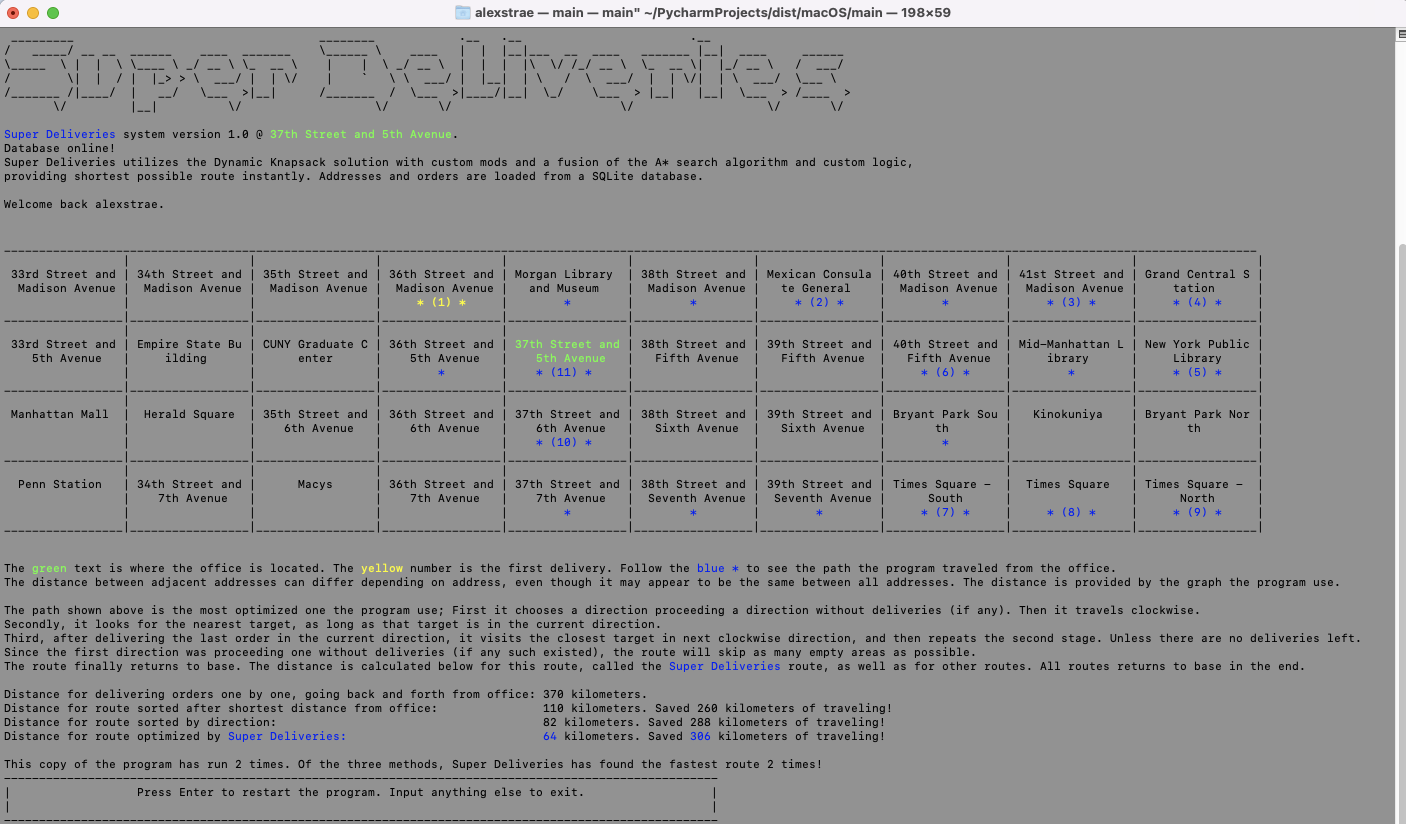Viewport: 1406px width, 824px height.
Task: Click the yellow minimize window button
Action: point(33,13)
